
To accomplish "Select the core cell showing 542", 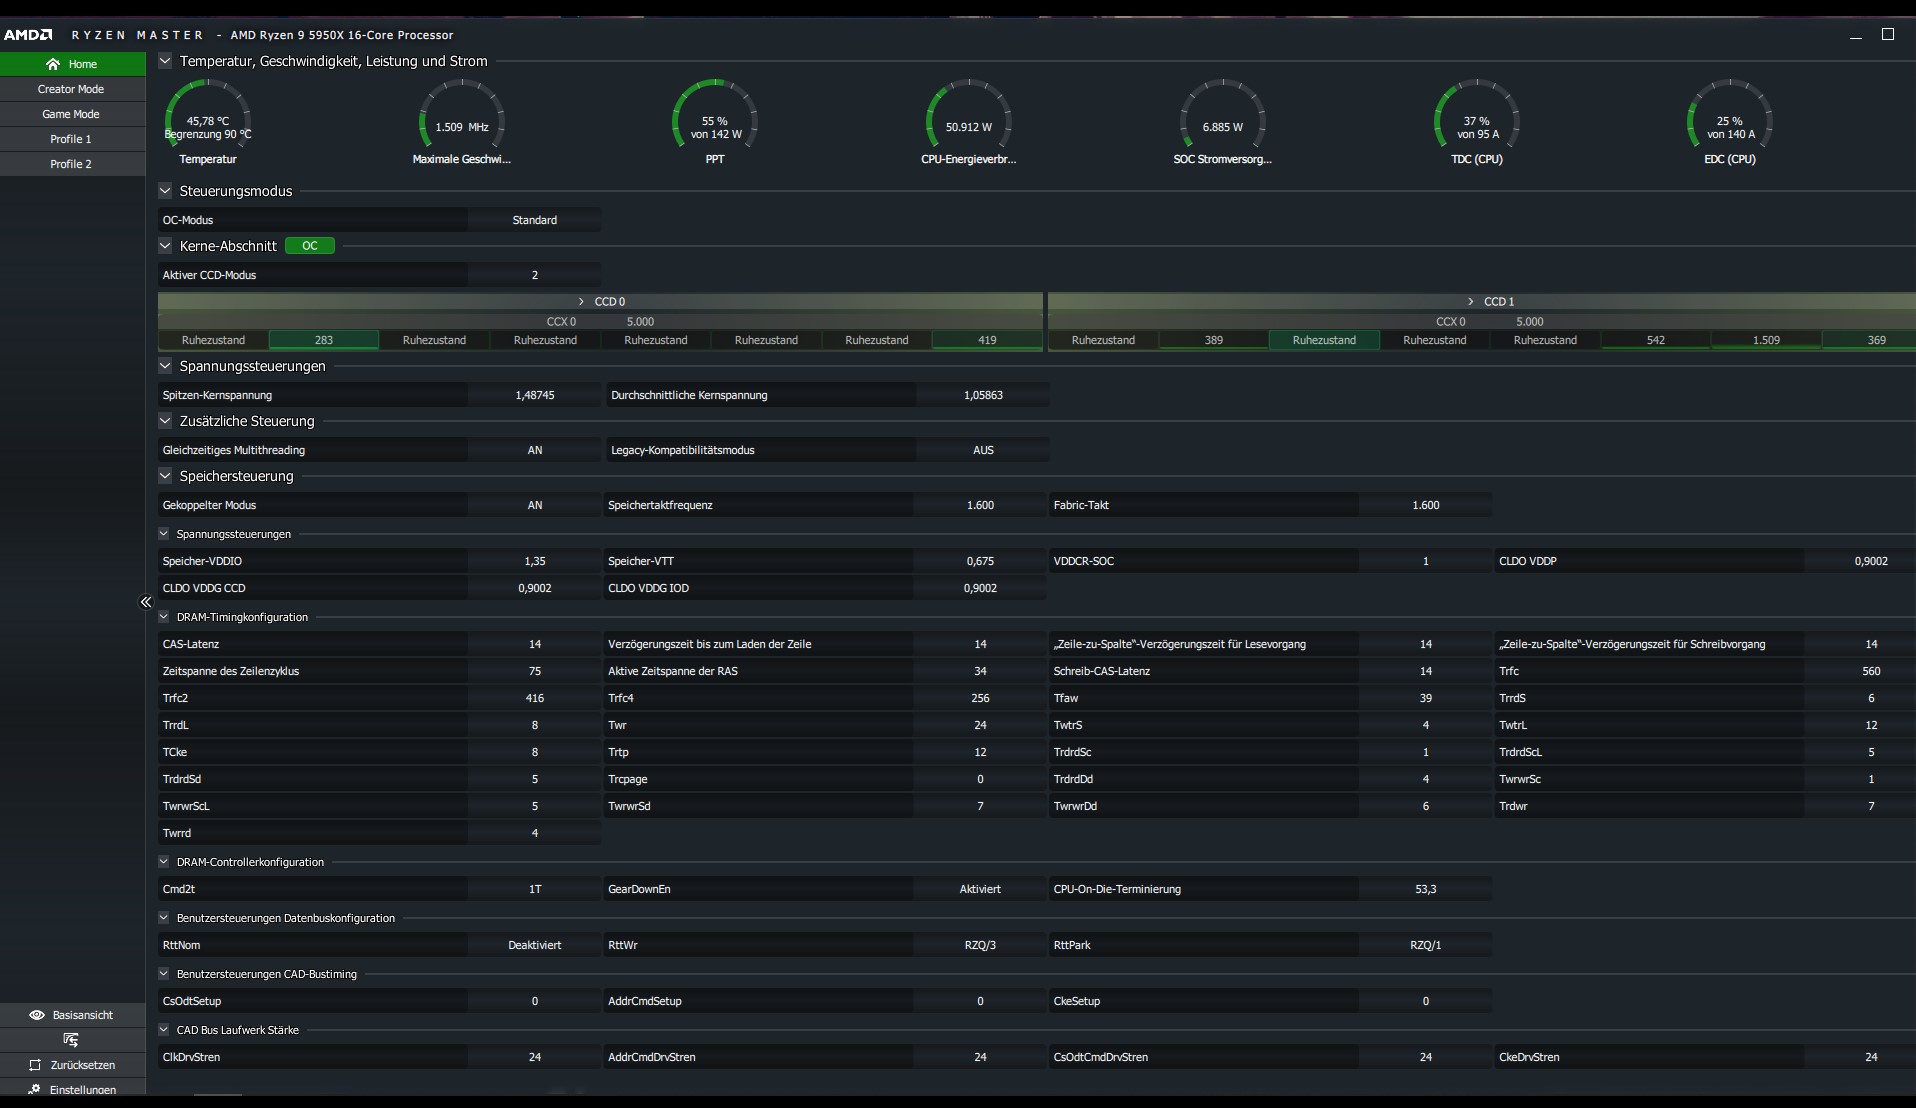I will point(1656,340).
